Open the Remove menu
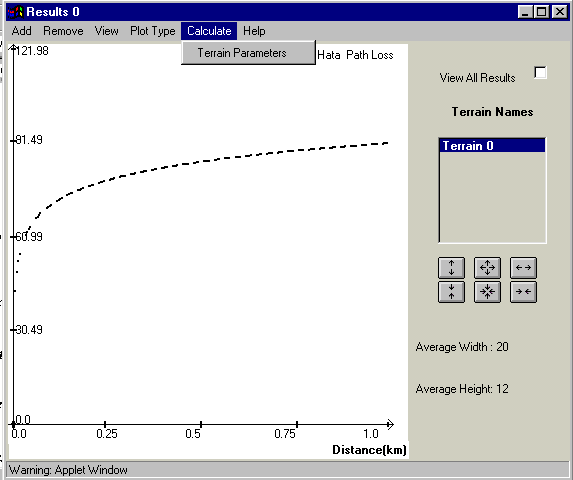This screenshot has width=573, height=480. tap(63, 31)
